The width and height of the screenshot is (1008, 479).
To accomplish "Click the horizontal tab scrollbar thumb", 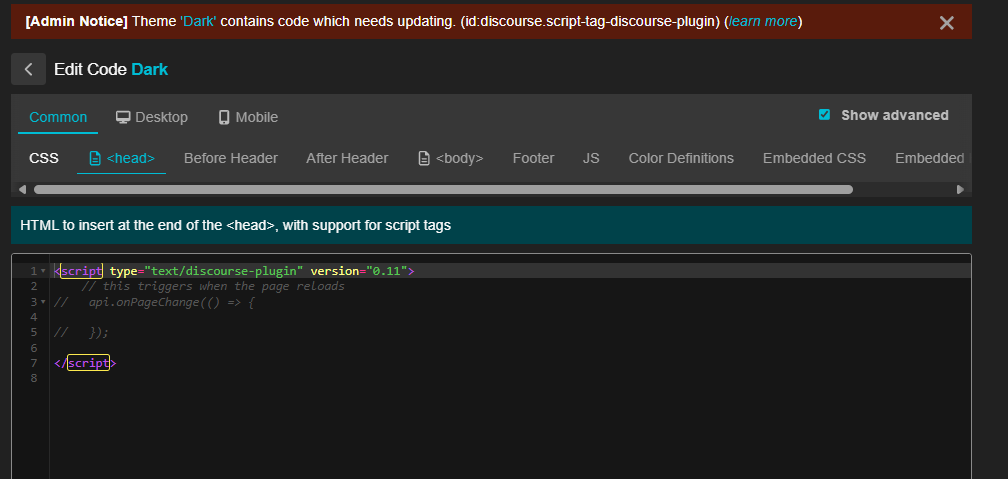I will tap(443, 189).
